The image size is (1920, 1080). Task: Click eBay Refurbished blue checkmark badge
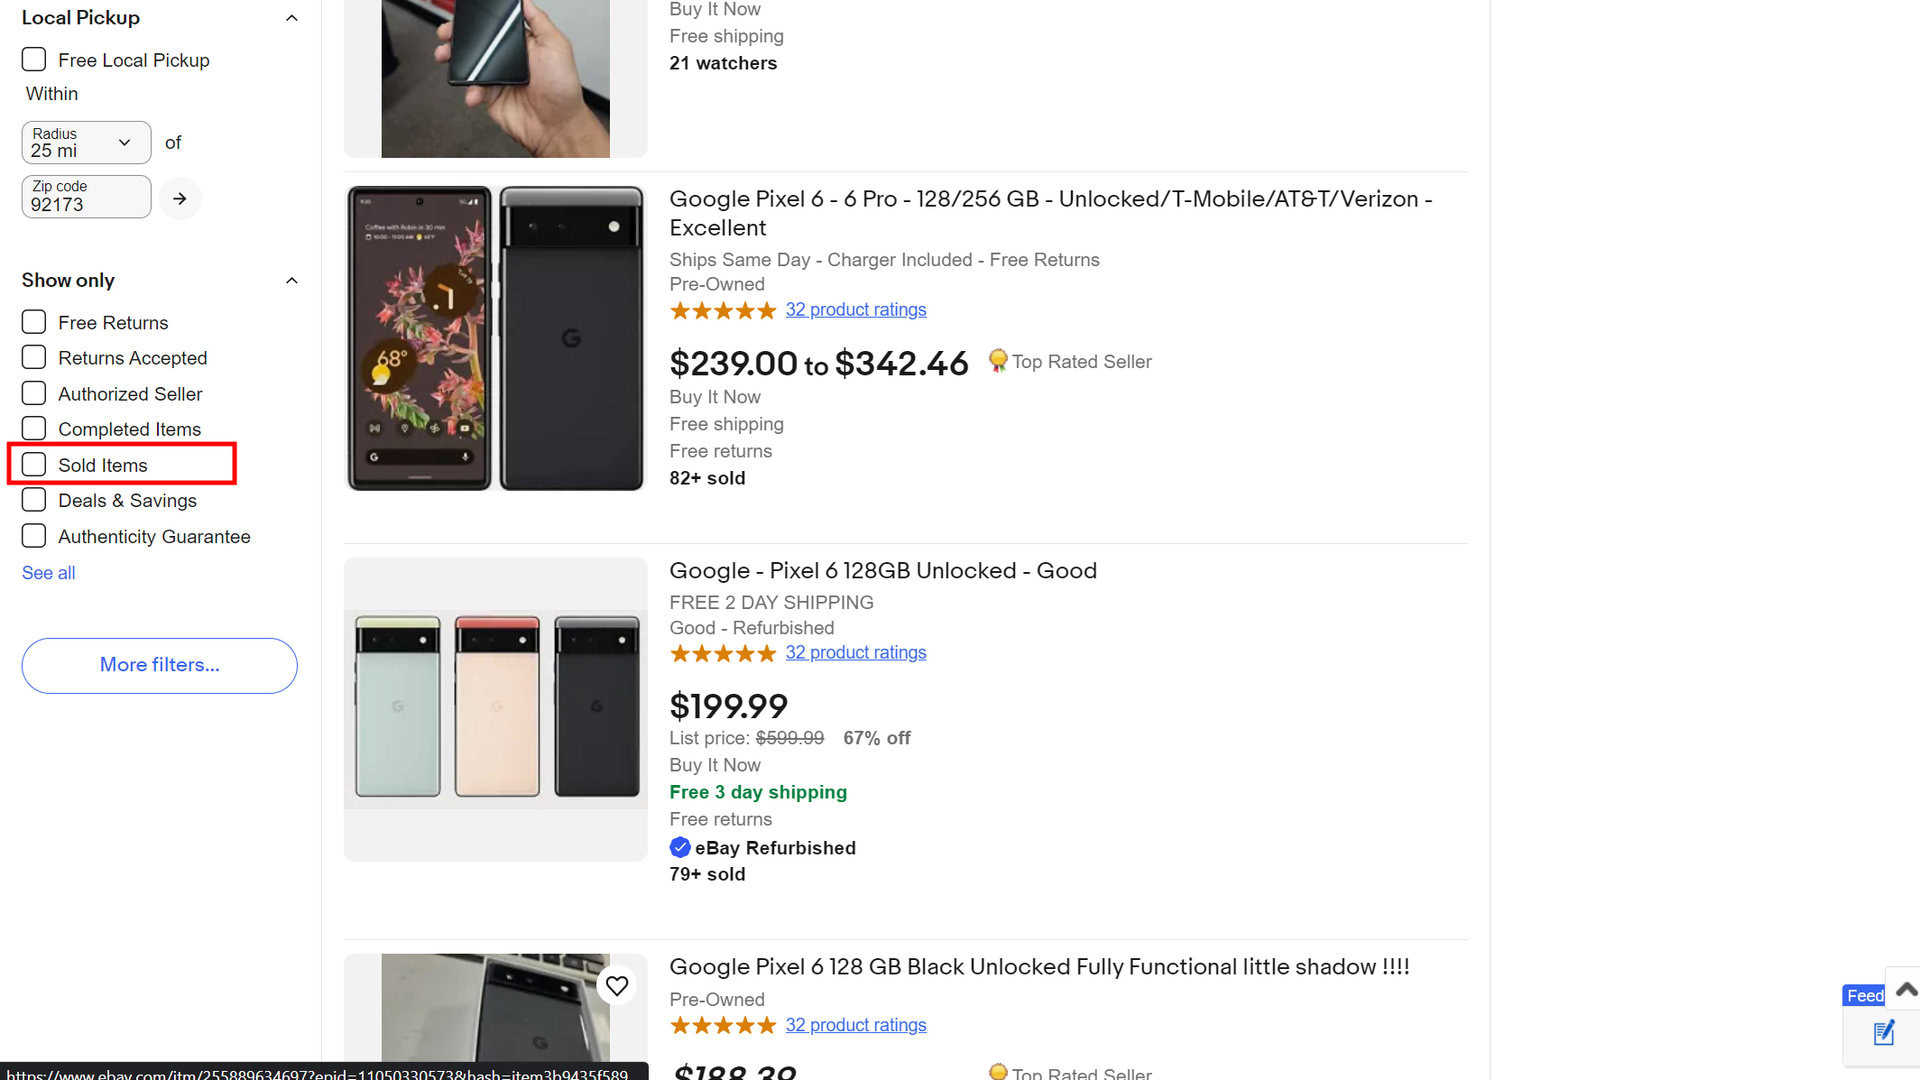pyautogui.click(x=680, y=848)
